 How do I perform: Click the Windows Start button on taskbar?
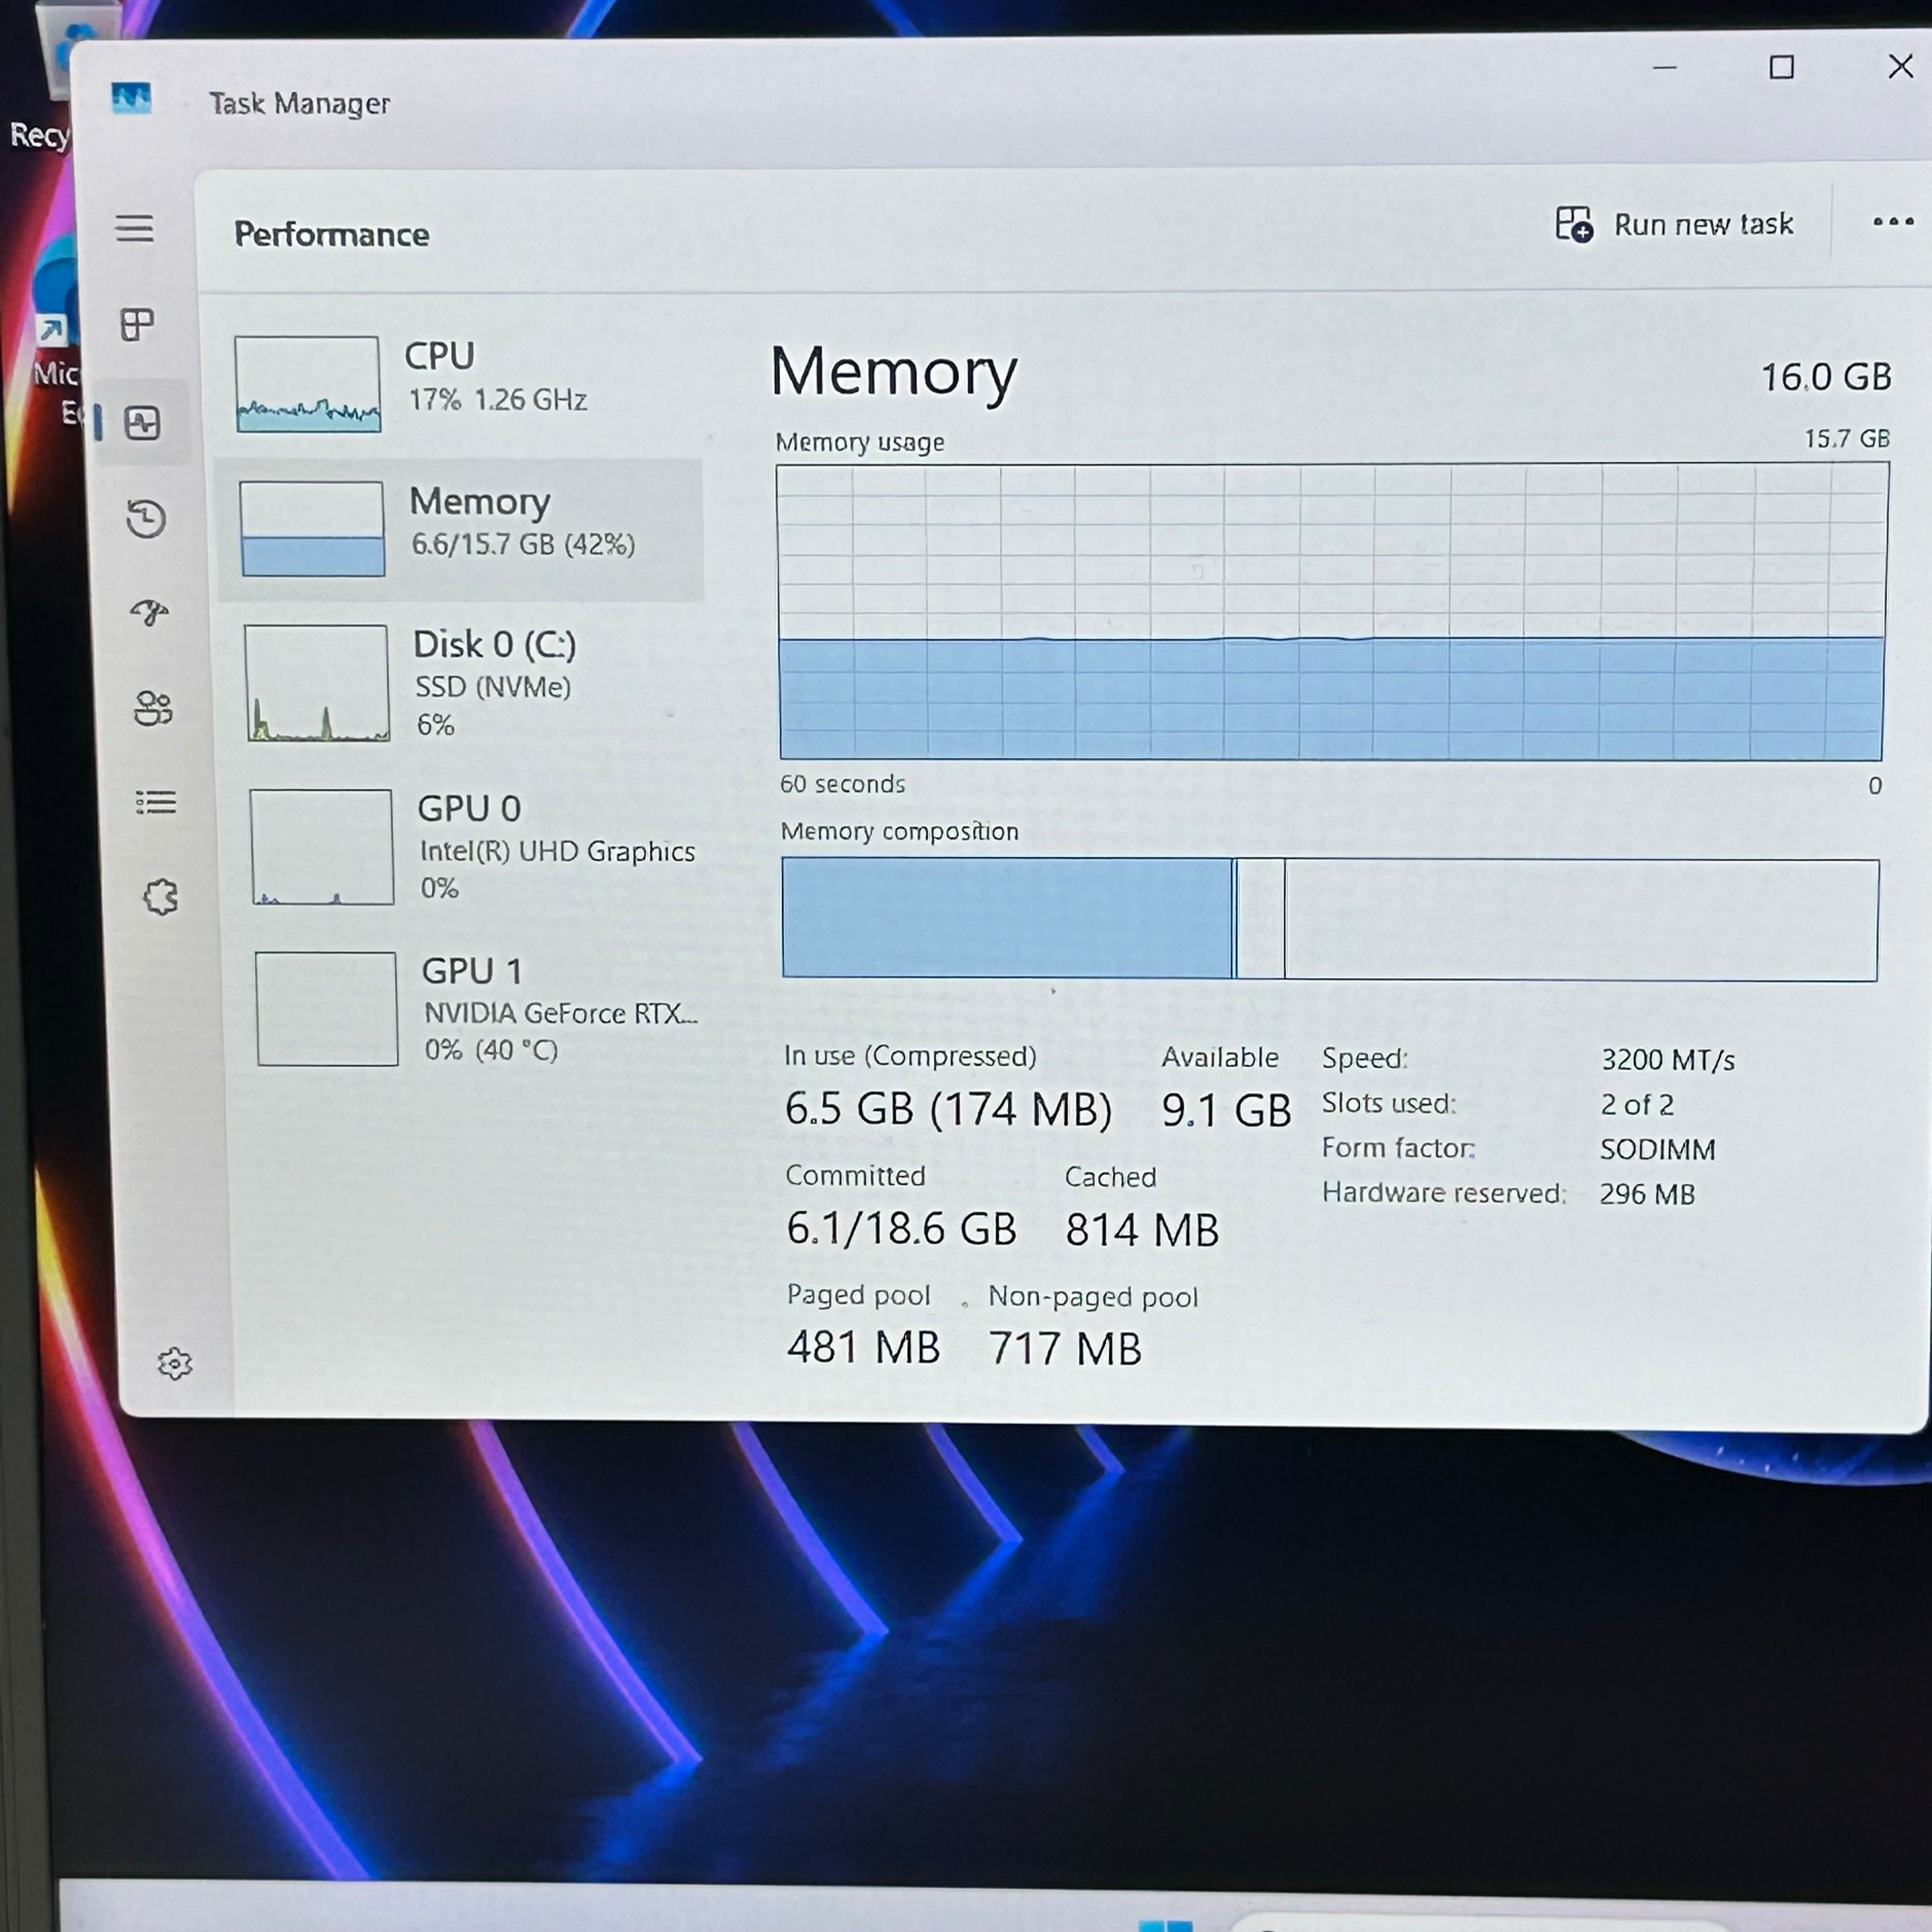tap(1165, 1925)
